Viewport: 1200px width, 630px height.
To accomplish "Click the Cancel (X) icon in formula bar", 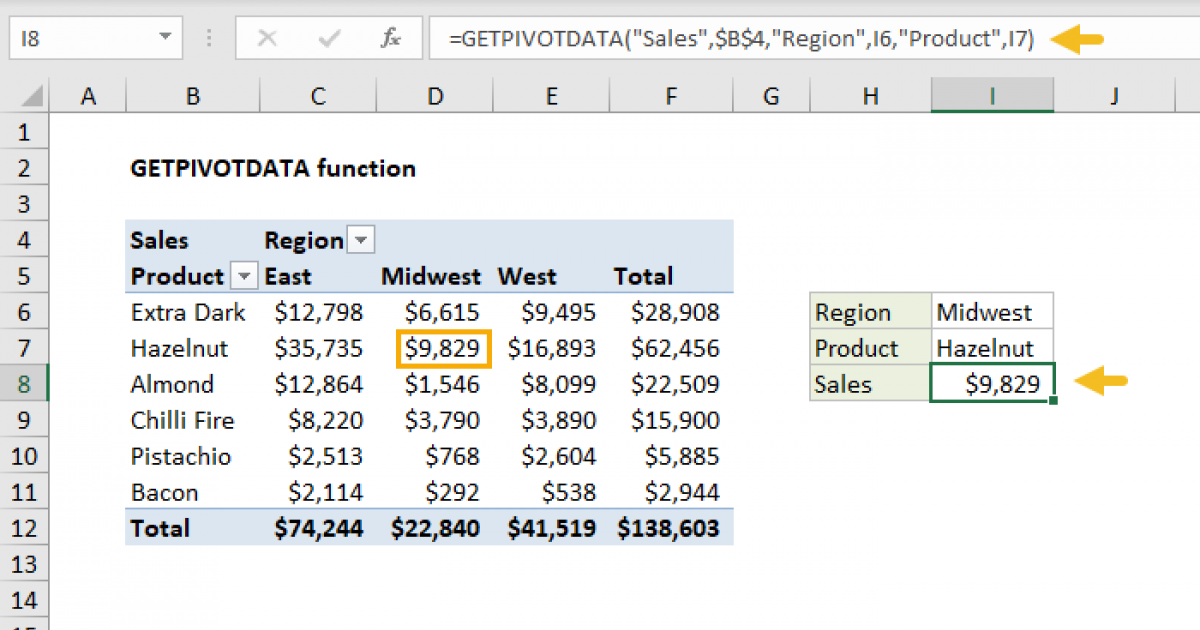I will point(268,38).
